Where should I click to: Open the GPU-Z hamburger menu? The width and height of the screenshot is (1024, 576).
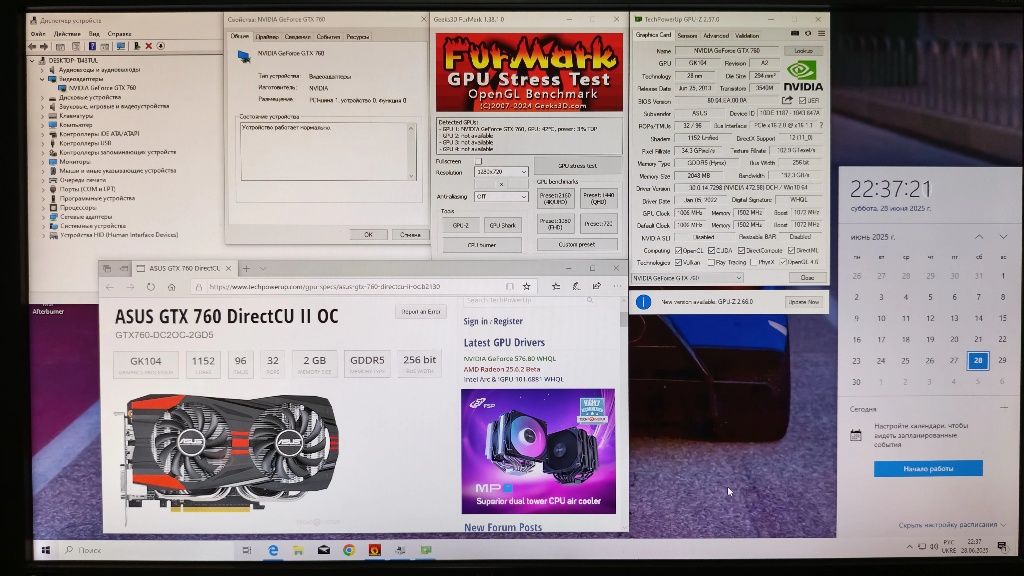(x=821, y=33)
